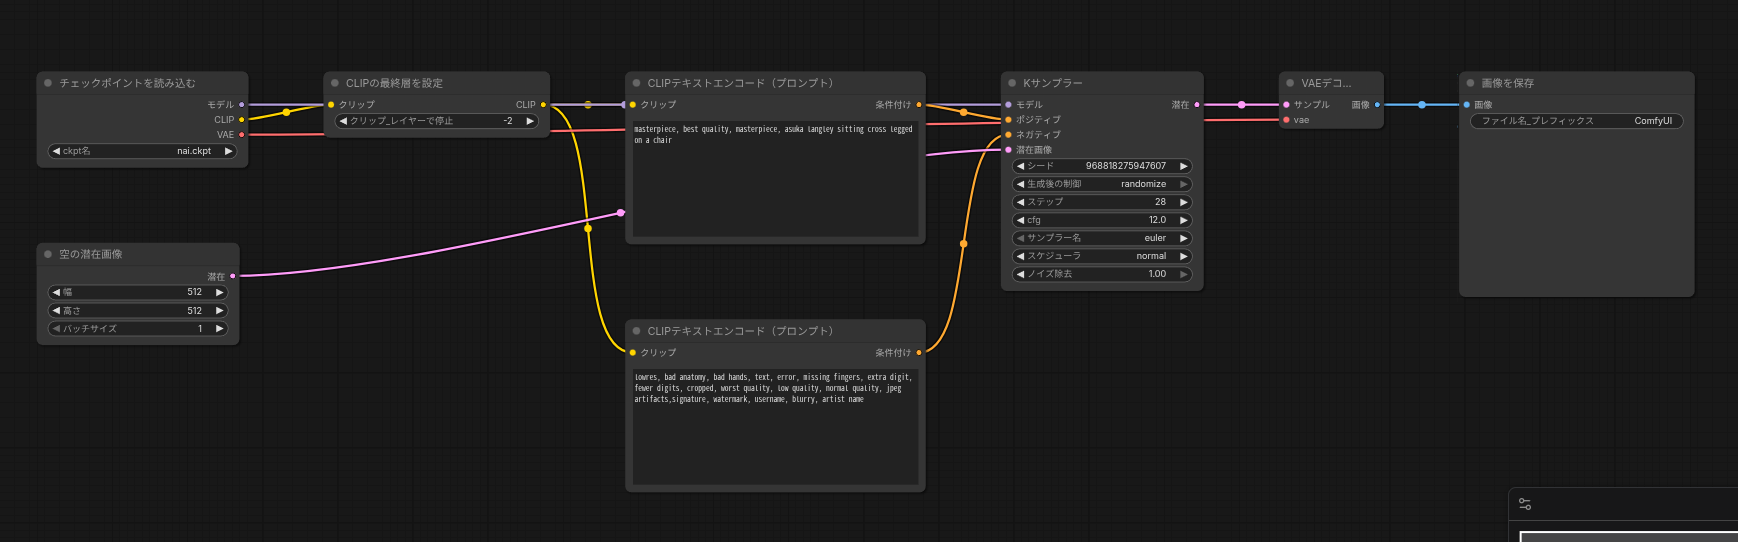Open the サンプラー名 dropdown set to euler
The height and width of the screenshot is (542, 1738).
(1102, 238)
